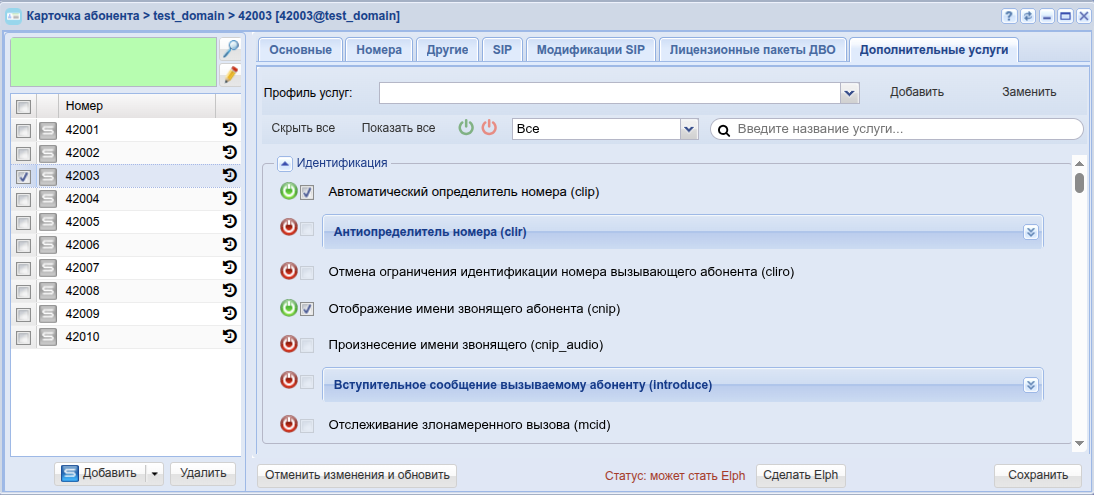Collapse the Идентификация section
The height and width of the screenshot is (495, 1094).
tap(285, 163)
